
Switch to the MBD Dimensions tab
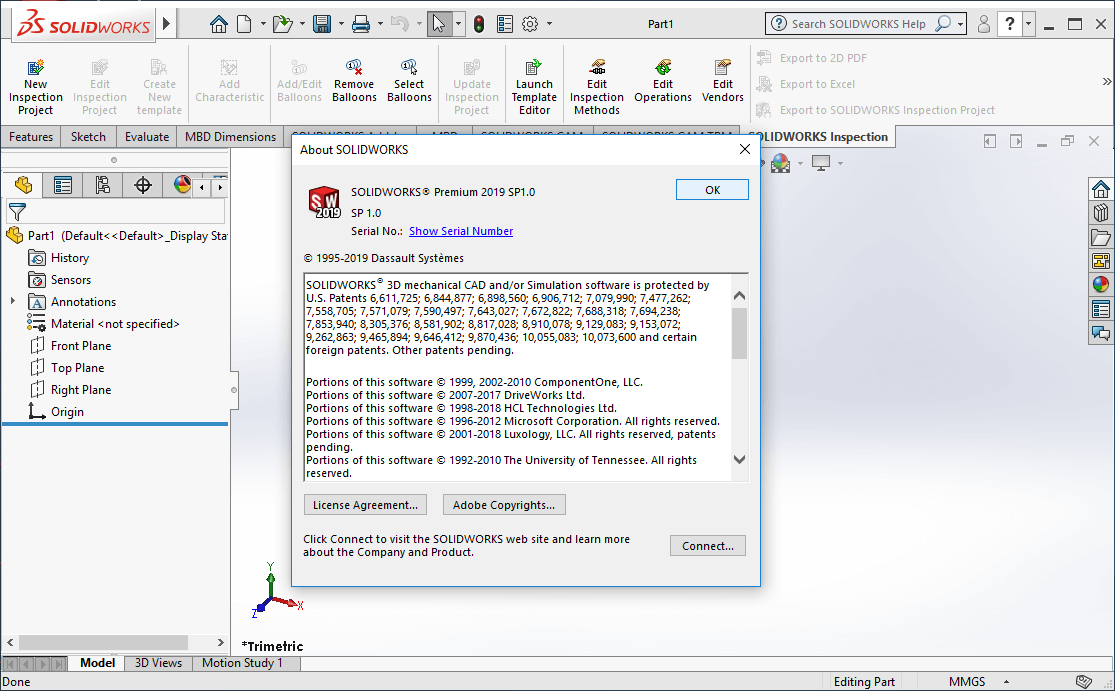pos(230,136)
